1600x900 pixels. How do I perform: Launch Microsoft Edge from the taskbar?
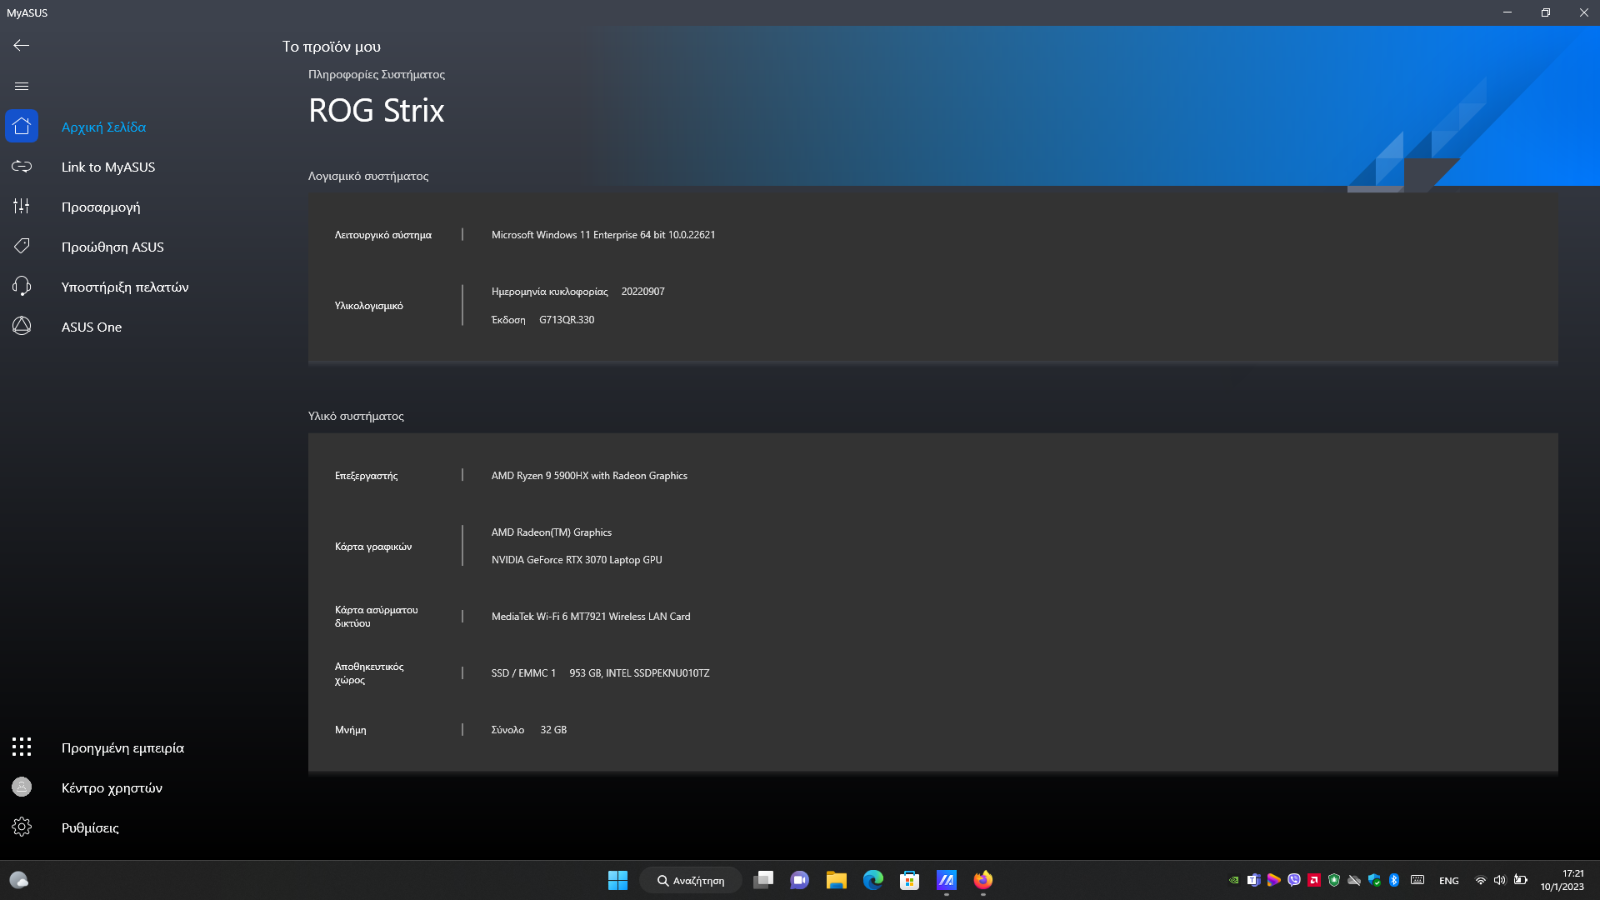tap(873, 880)
